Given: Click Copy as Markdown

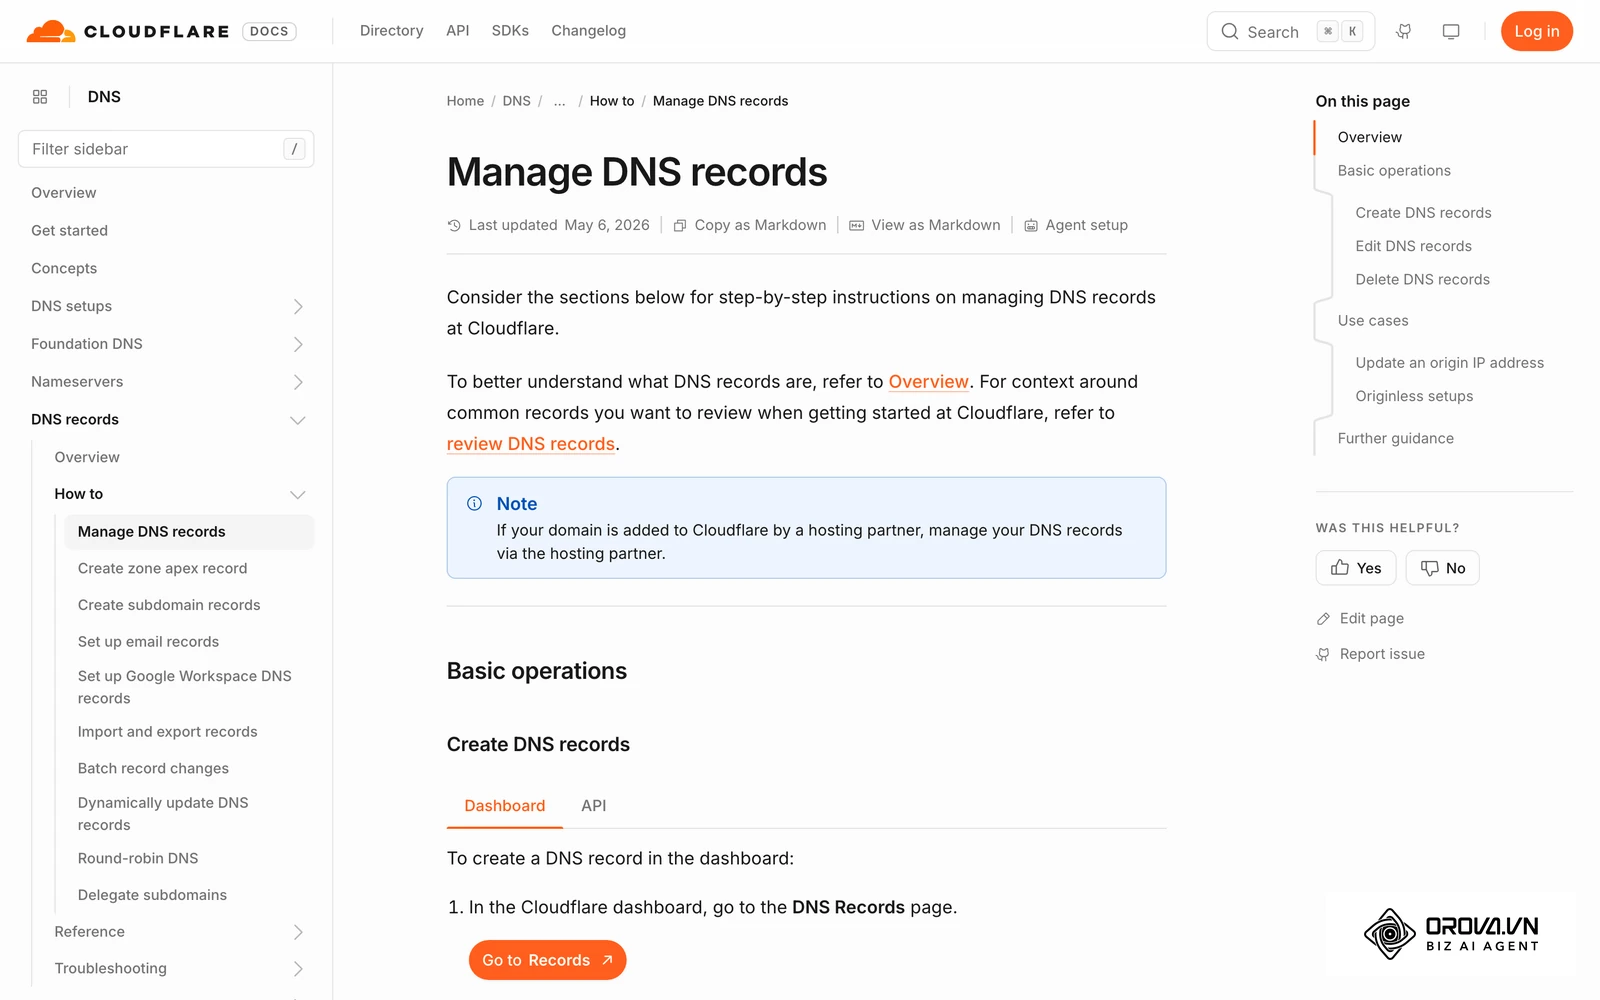Looking at the screenshot, I should [x=750, y=225].
